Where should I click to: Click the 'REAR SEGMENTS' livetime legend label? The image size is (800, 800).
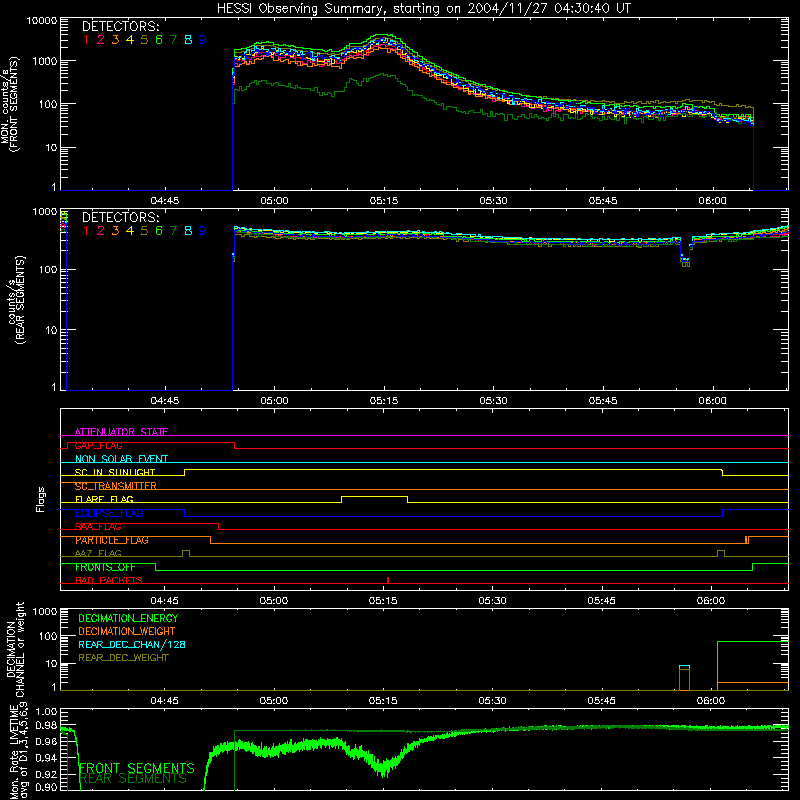133,779
